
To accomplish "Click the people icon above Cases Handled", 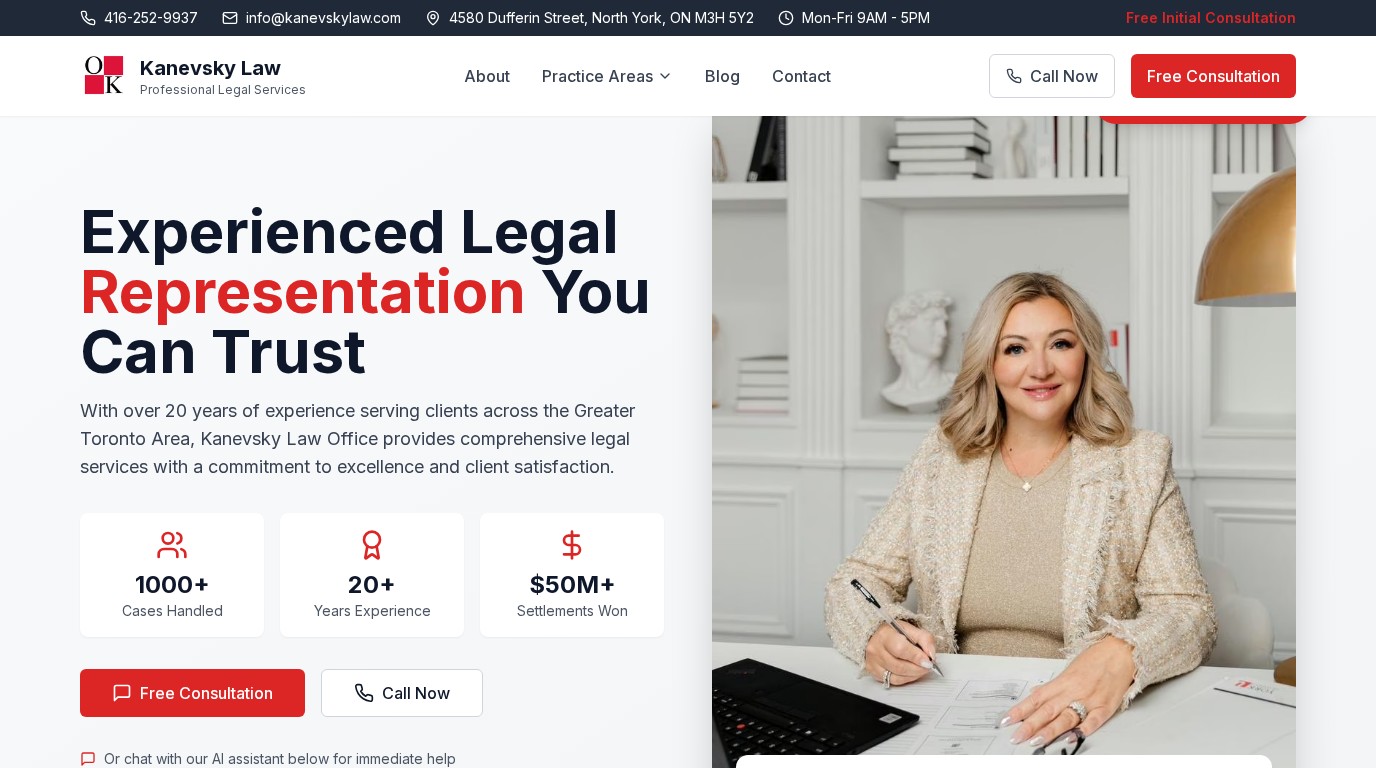I will tap(172, 545).
